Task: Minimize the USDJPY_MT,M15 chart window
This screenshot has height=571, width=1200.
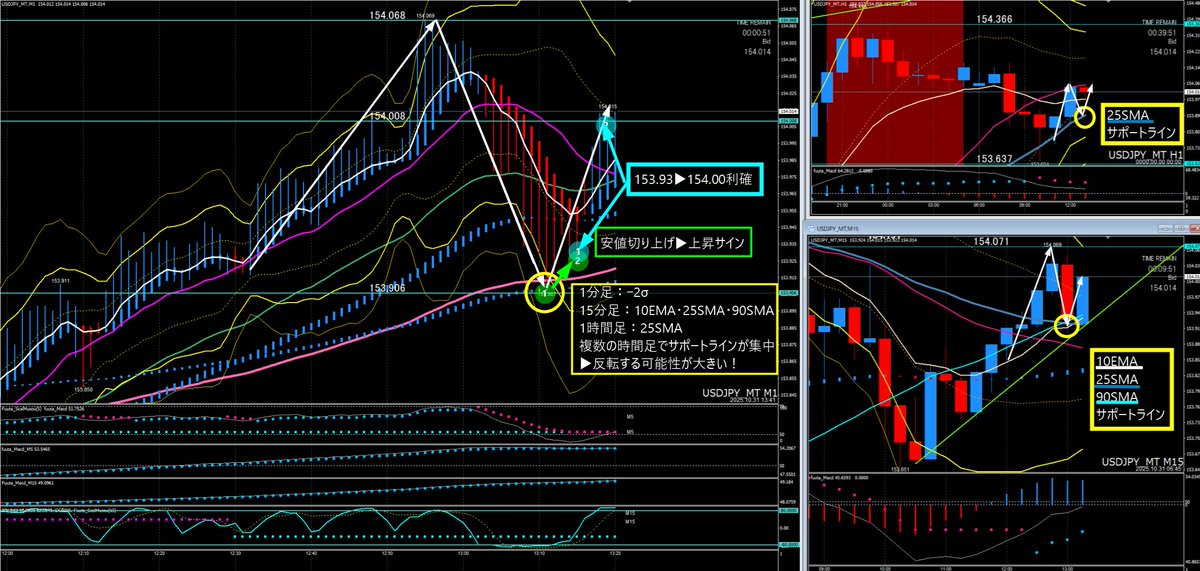Action: [1165, 228]
